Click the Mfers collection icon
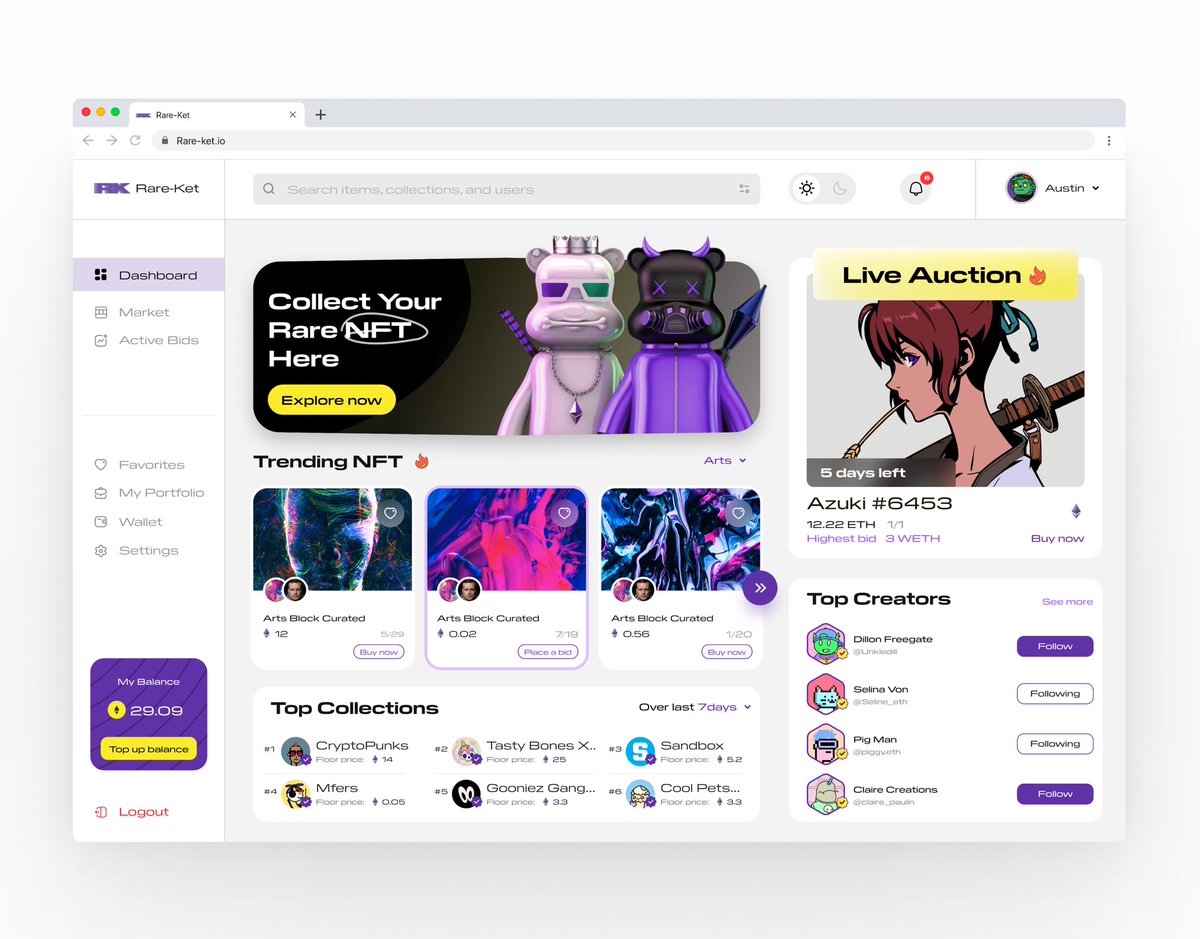Screen dimensions: 1200x939 click(295, 795)
